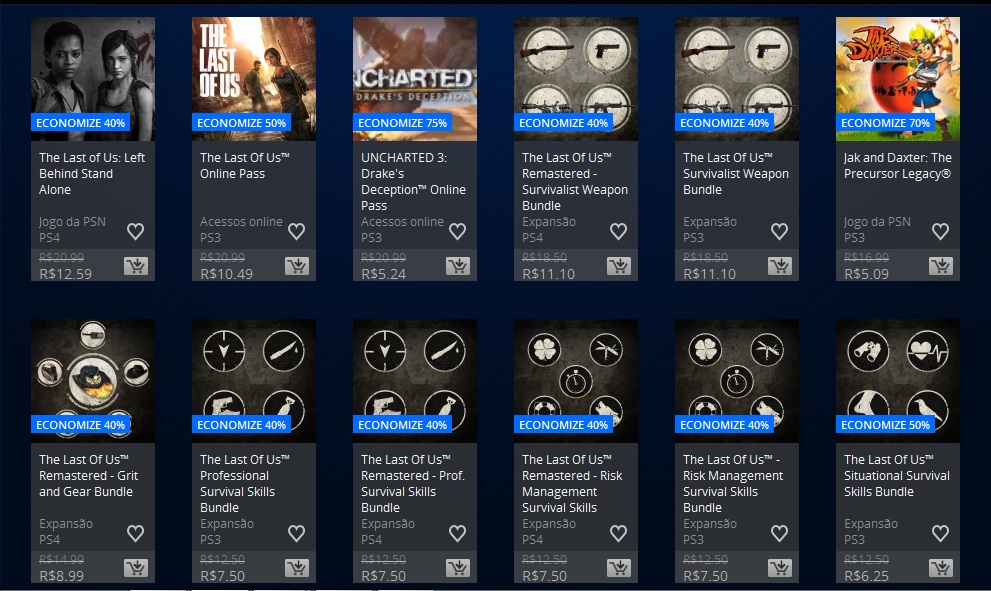The image size is (991, 591).
Task: Open Remastered - Prof. Survival Skills Bundle title
Action: click(413, 484)
